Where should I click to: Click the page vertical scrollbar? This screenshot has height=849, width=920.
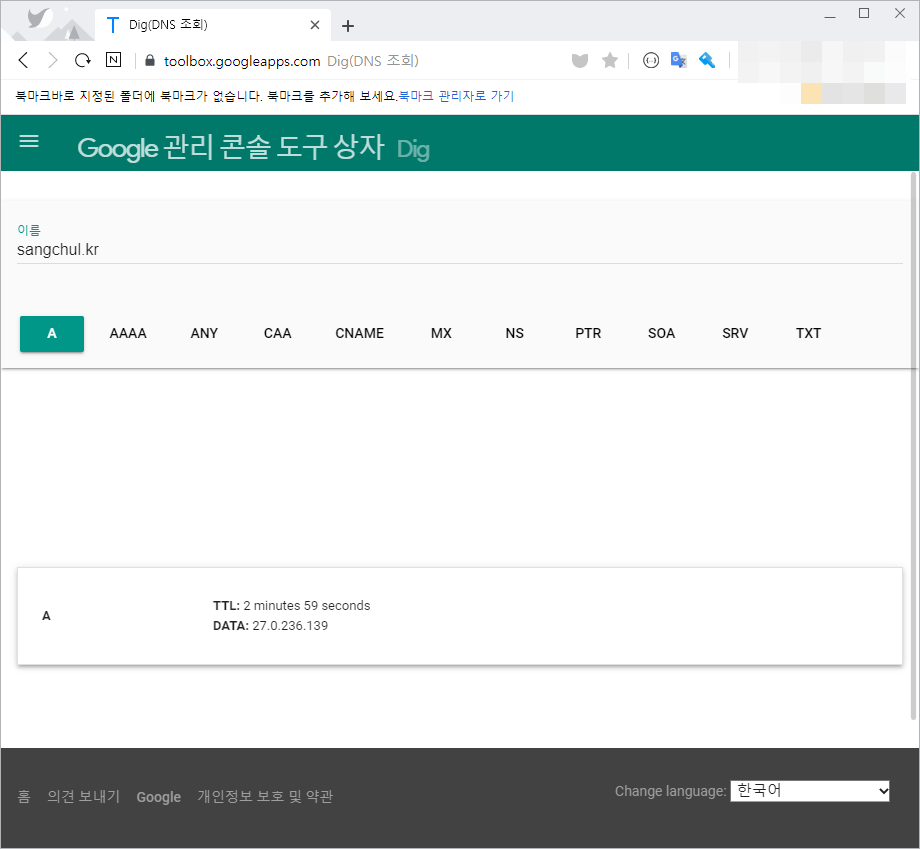913,446
